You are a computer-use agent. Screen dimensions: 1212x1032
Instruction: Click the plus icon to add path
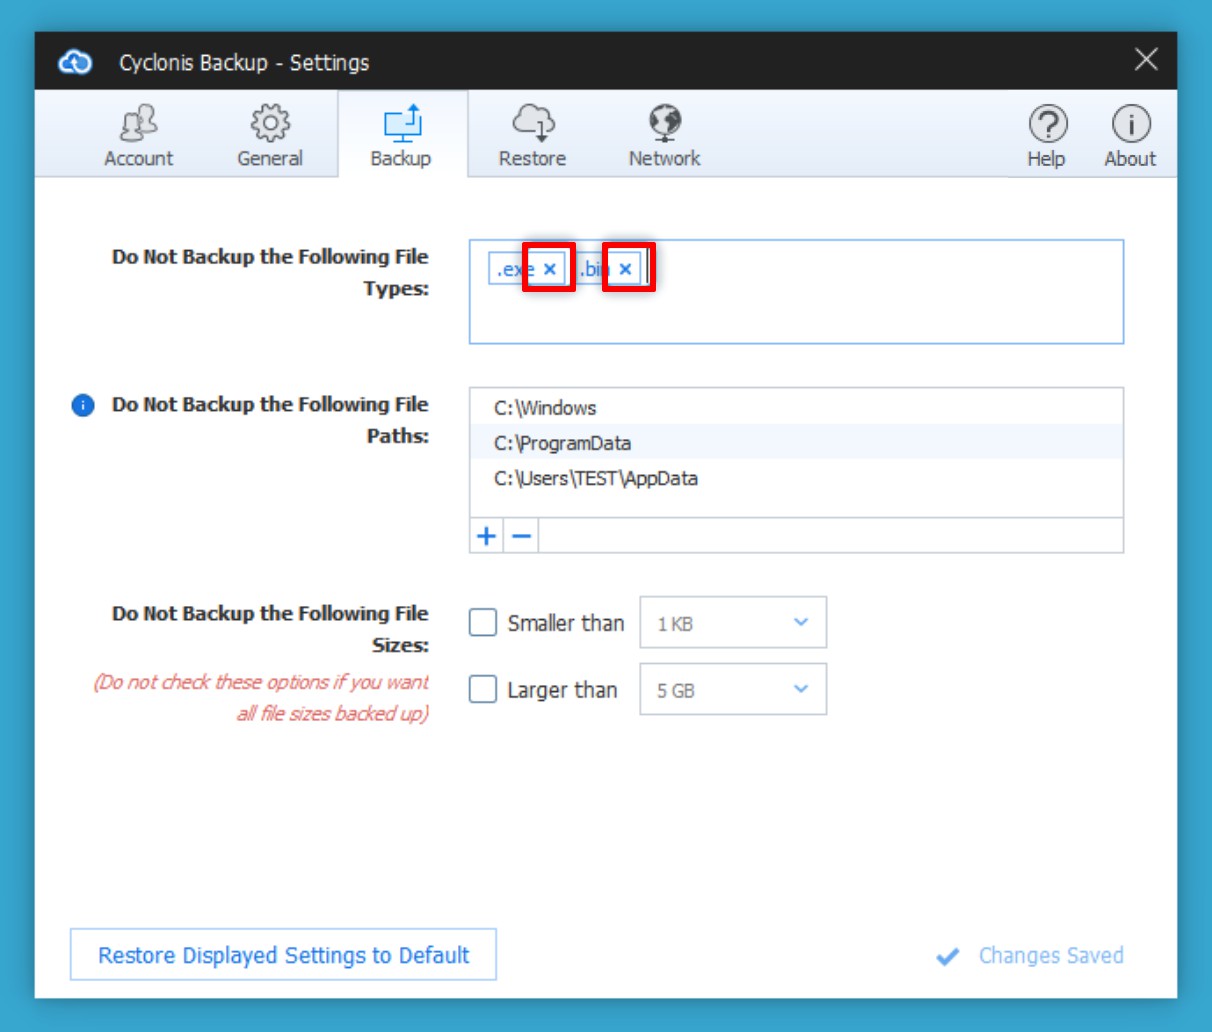486,536
